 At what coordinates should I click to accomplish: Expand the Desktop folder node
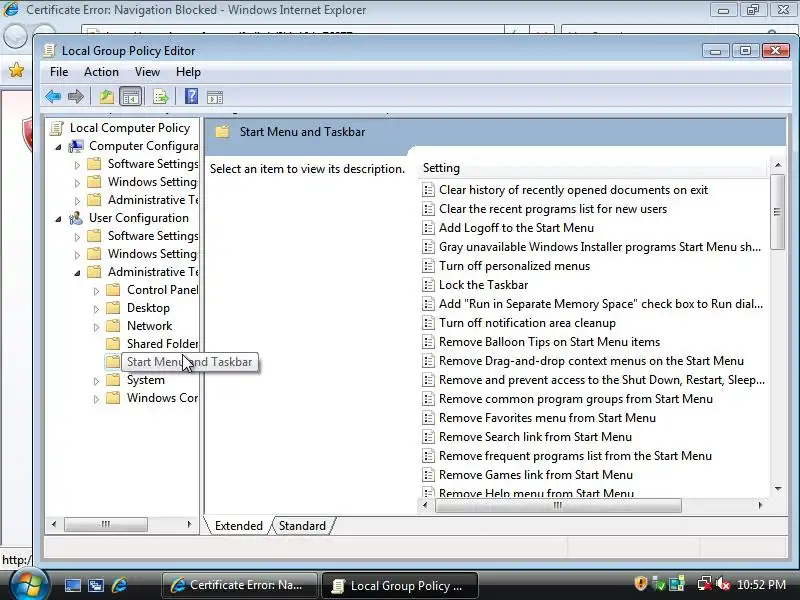tap(96, 309)
